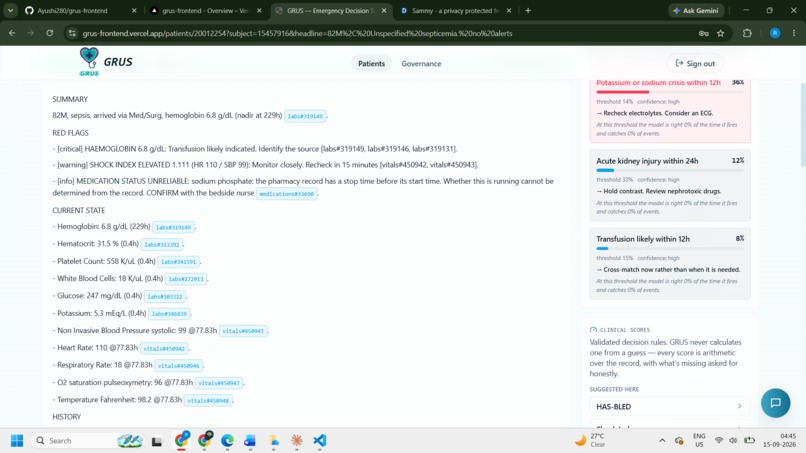Open labs#341591 tag beside Platelet Count
This screenshot has height=453, width=806.
tap(178, 262)
